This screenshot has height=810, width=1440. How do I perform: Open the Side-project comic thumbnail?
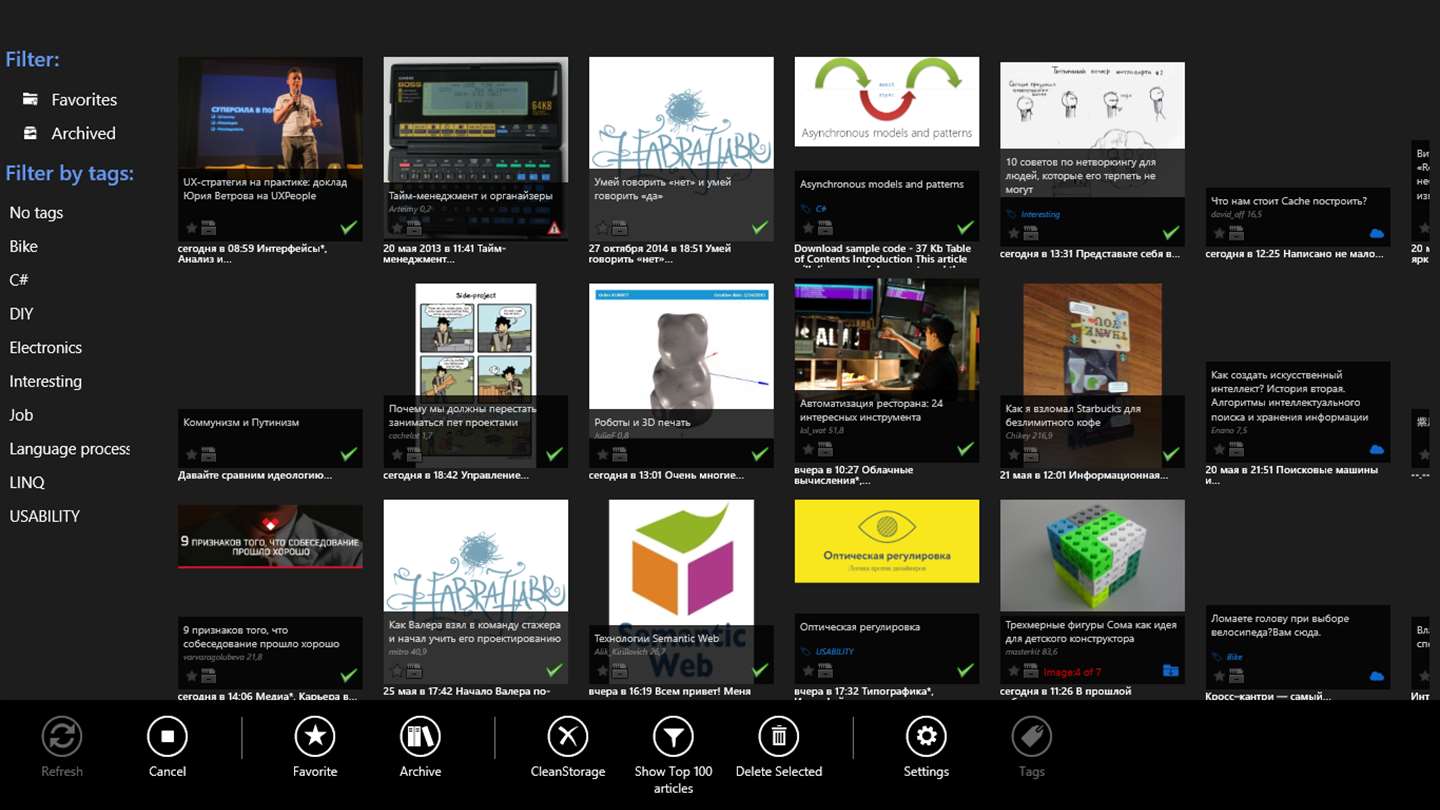pyautogui.click(x=476, y=340)
